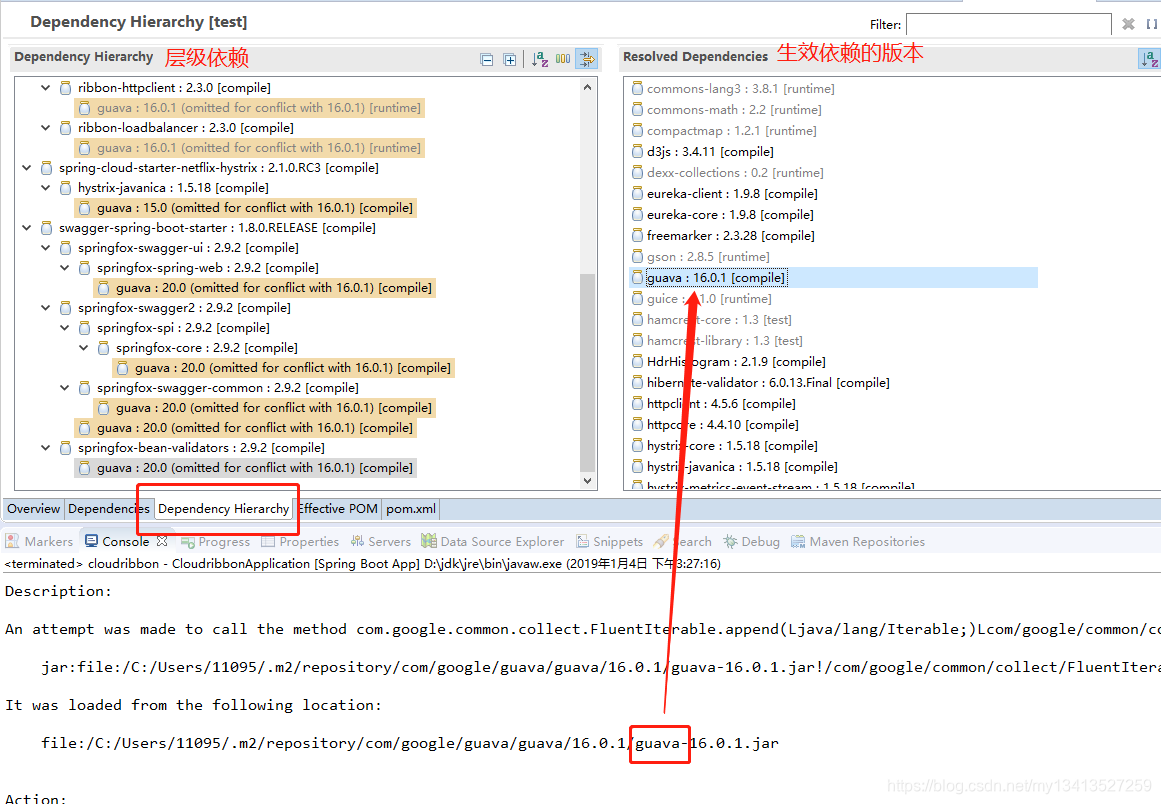The width and height of the screenshot is (1161, 804).
Task: Clear the Filter field with X icon
Action: pos(1128,24)
